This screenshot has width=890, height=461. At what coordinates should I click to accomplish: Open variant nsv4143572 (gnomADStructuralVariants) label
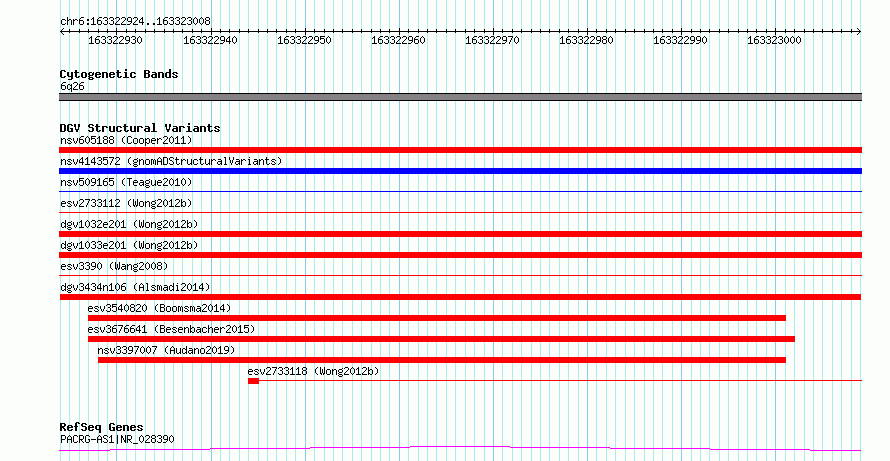coord(171,161)
